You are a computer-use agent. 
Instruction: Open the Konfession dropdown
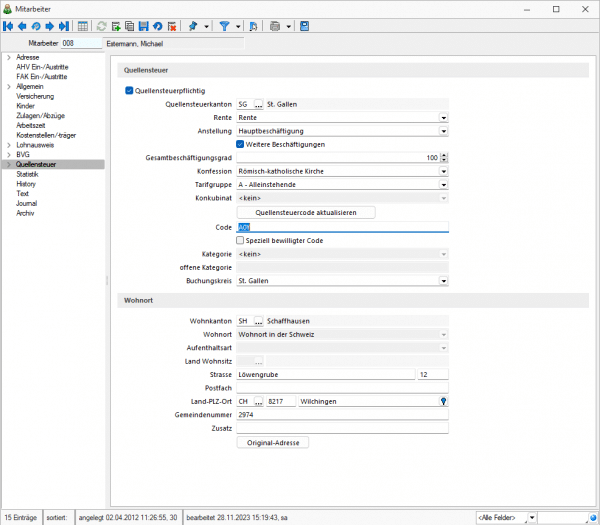pyautogui.click(x=443, y=171)
